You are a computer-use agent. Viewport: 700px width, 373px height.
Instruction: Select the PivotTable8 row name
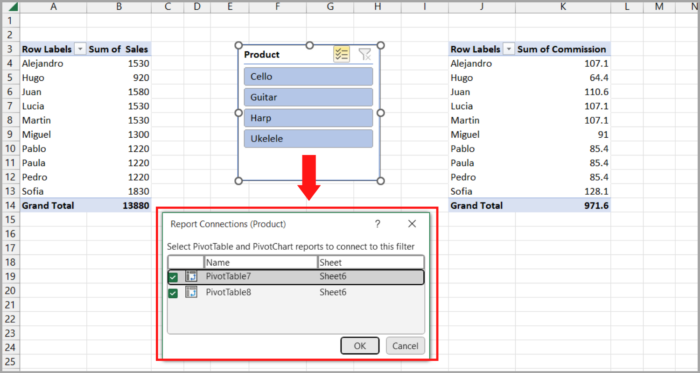click(x=229, y=293)
